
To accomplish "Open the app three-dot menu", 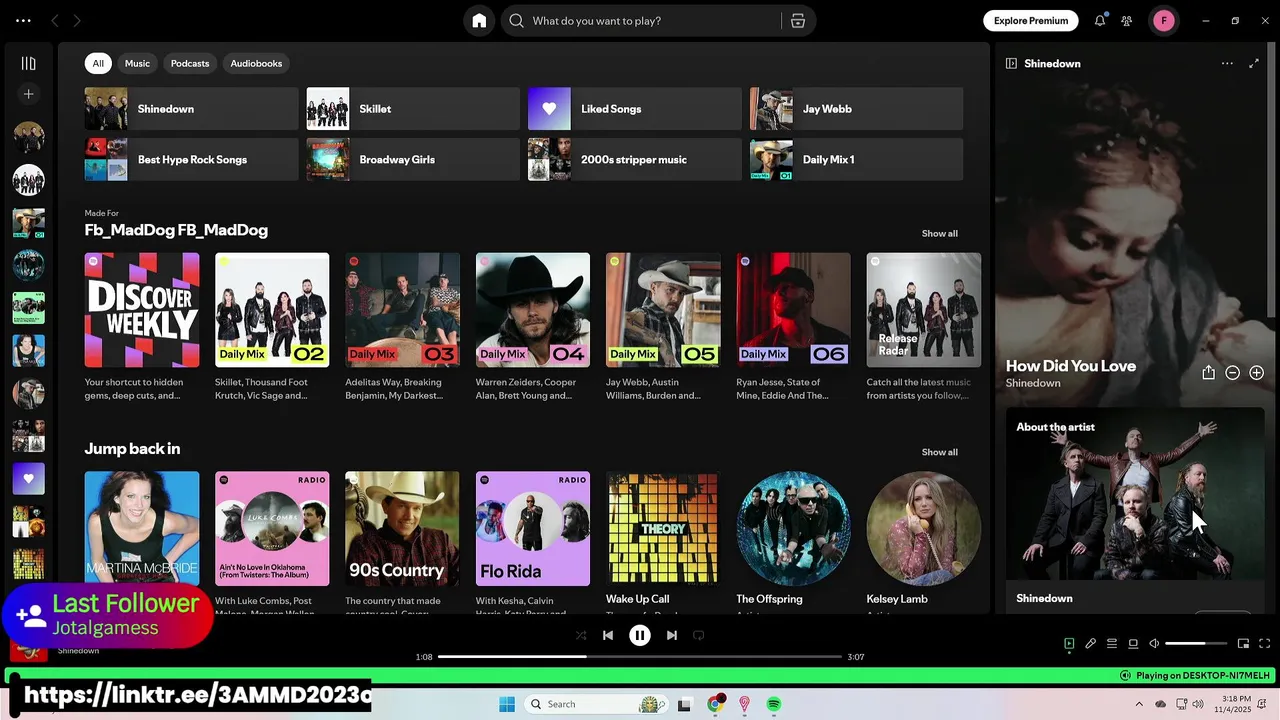I will point(23,21).
